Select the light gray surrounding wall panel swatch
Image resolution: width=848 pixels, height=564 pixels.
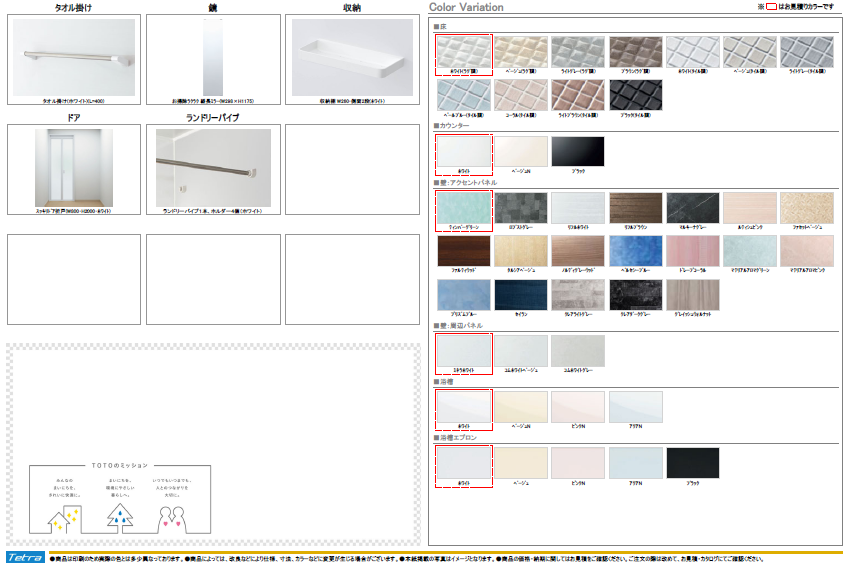coord(578,352)
